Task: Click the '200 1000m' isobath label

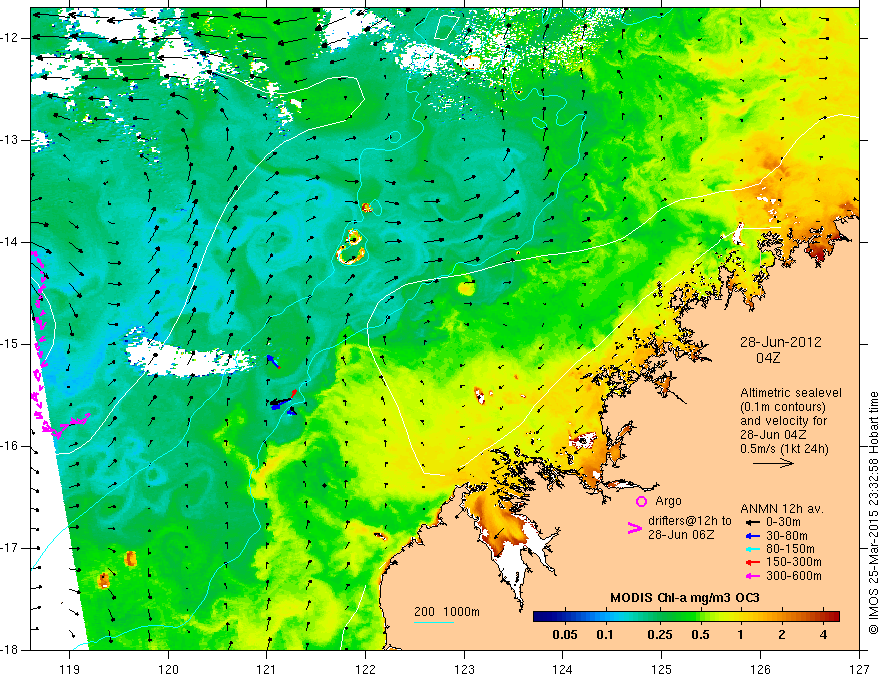Action: (447, 612)
